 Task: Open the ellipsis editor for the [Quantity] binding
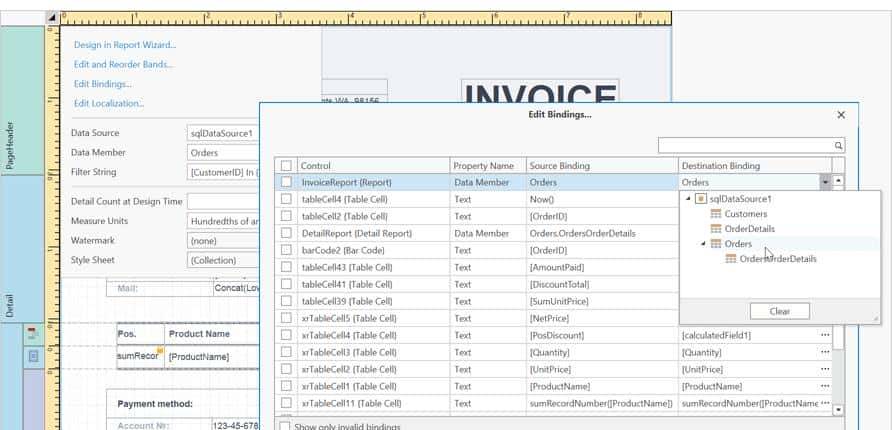(x=825, y=352)
